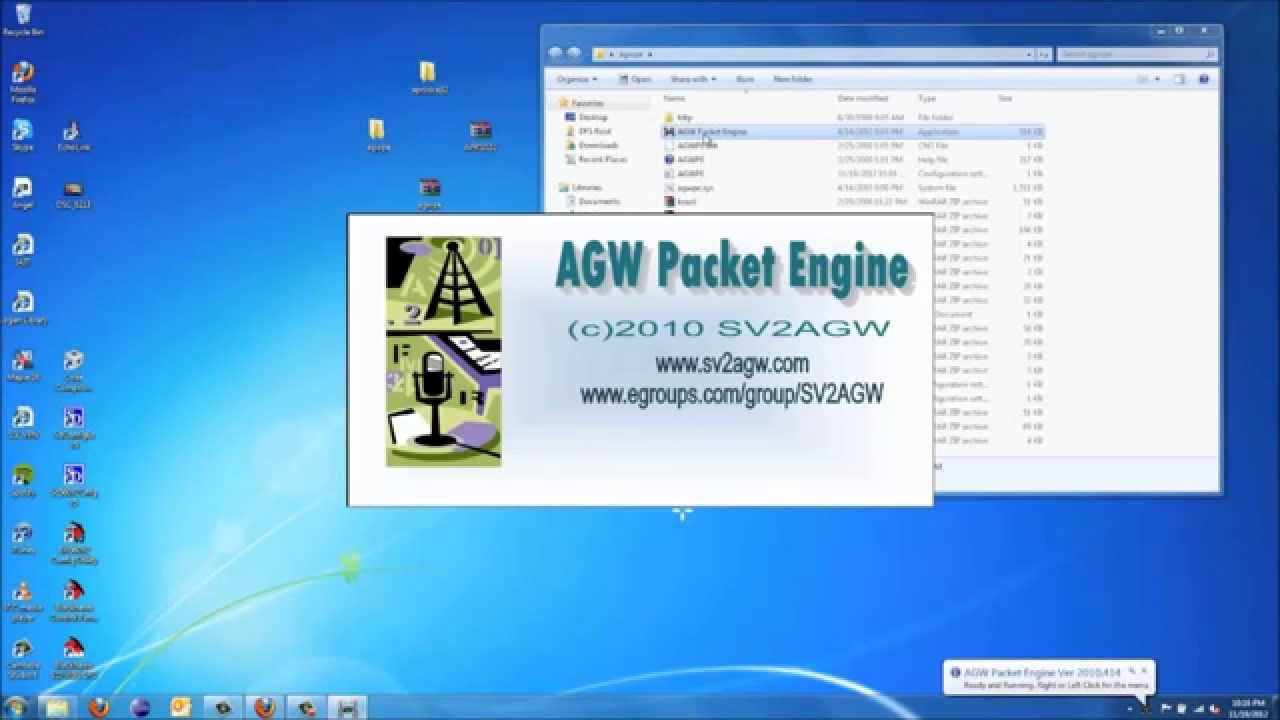1280x720 pixels.
Task: Open Action Center flag in system tray
Action: 1166,707
